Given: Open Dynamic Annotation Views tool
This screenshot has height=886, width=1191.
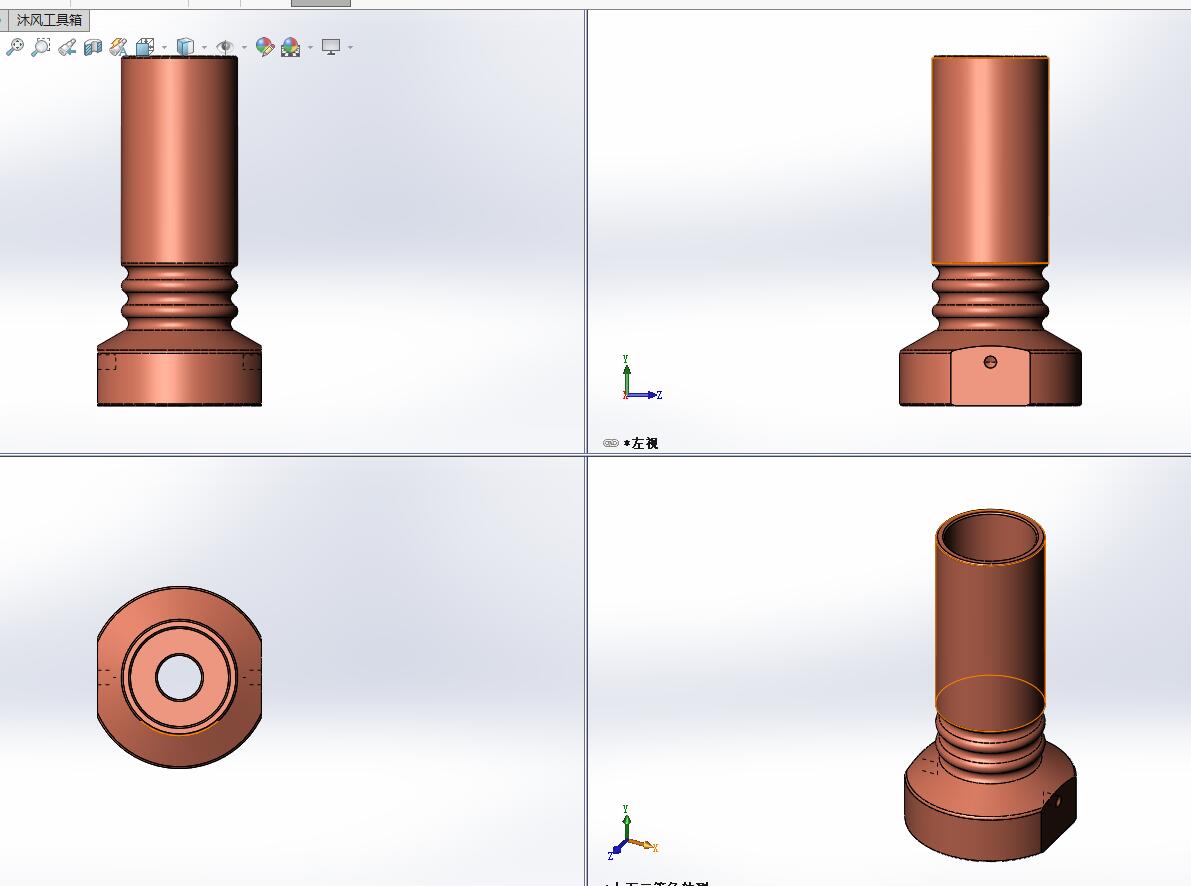Looking at the screenshot, I should pos(118,47).
